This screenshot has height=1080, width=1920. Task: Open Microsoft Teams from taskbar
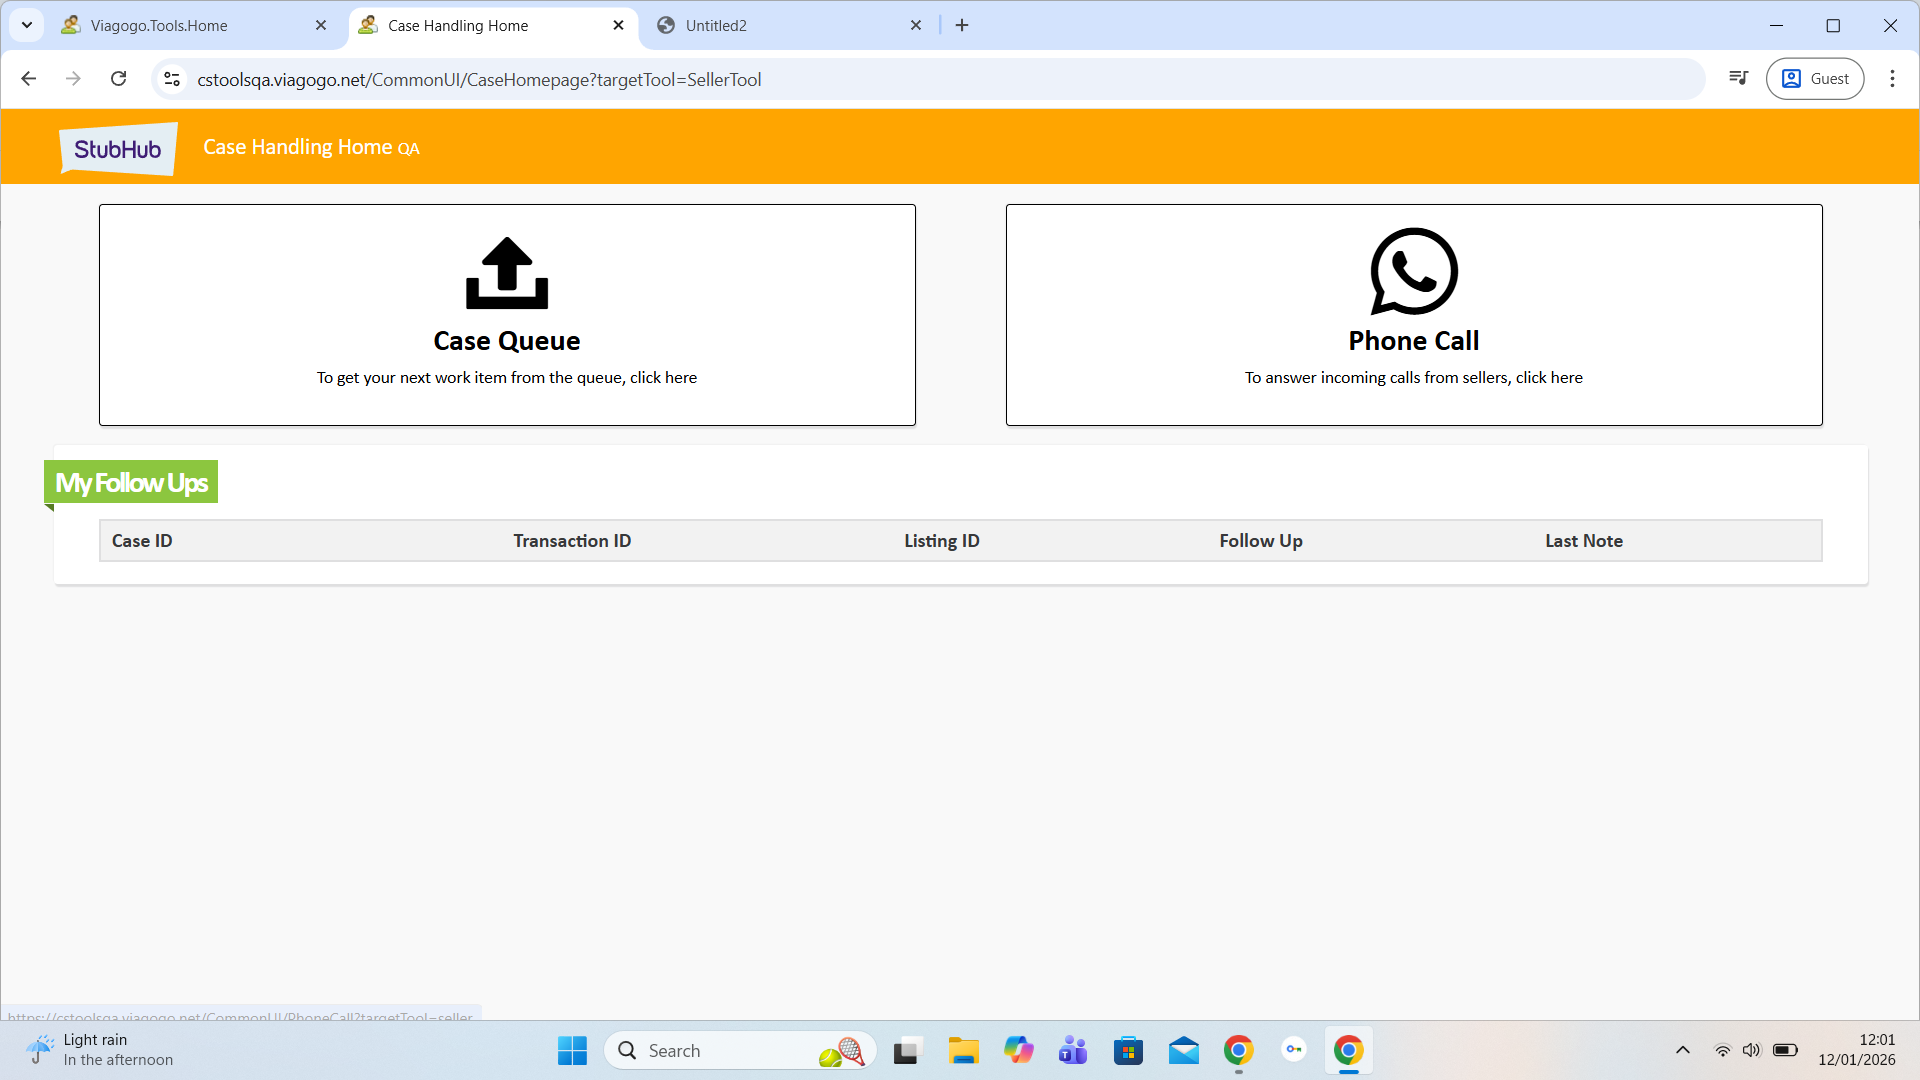pyautogui.click(x=1073, y=1051)
